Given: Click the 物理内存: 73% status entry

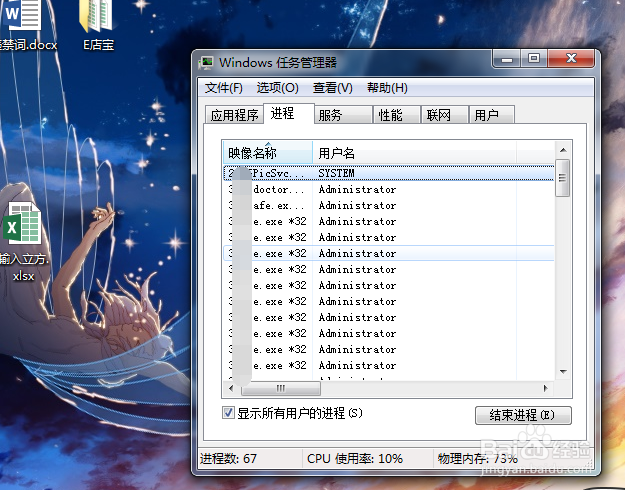Looking at the screenshot, I should pos(478,459).
